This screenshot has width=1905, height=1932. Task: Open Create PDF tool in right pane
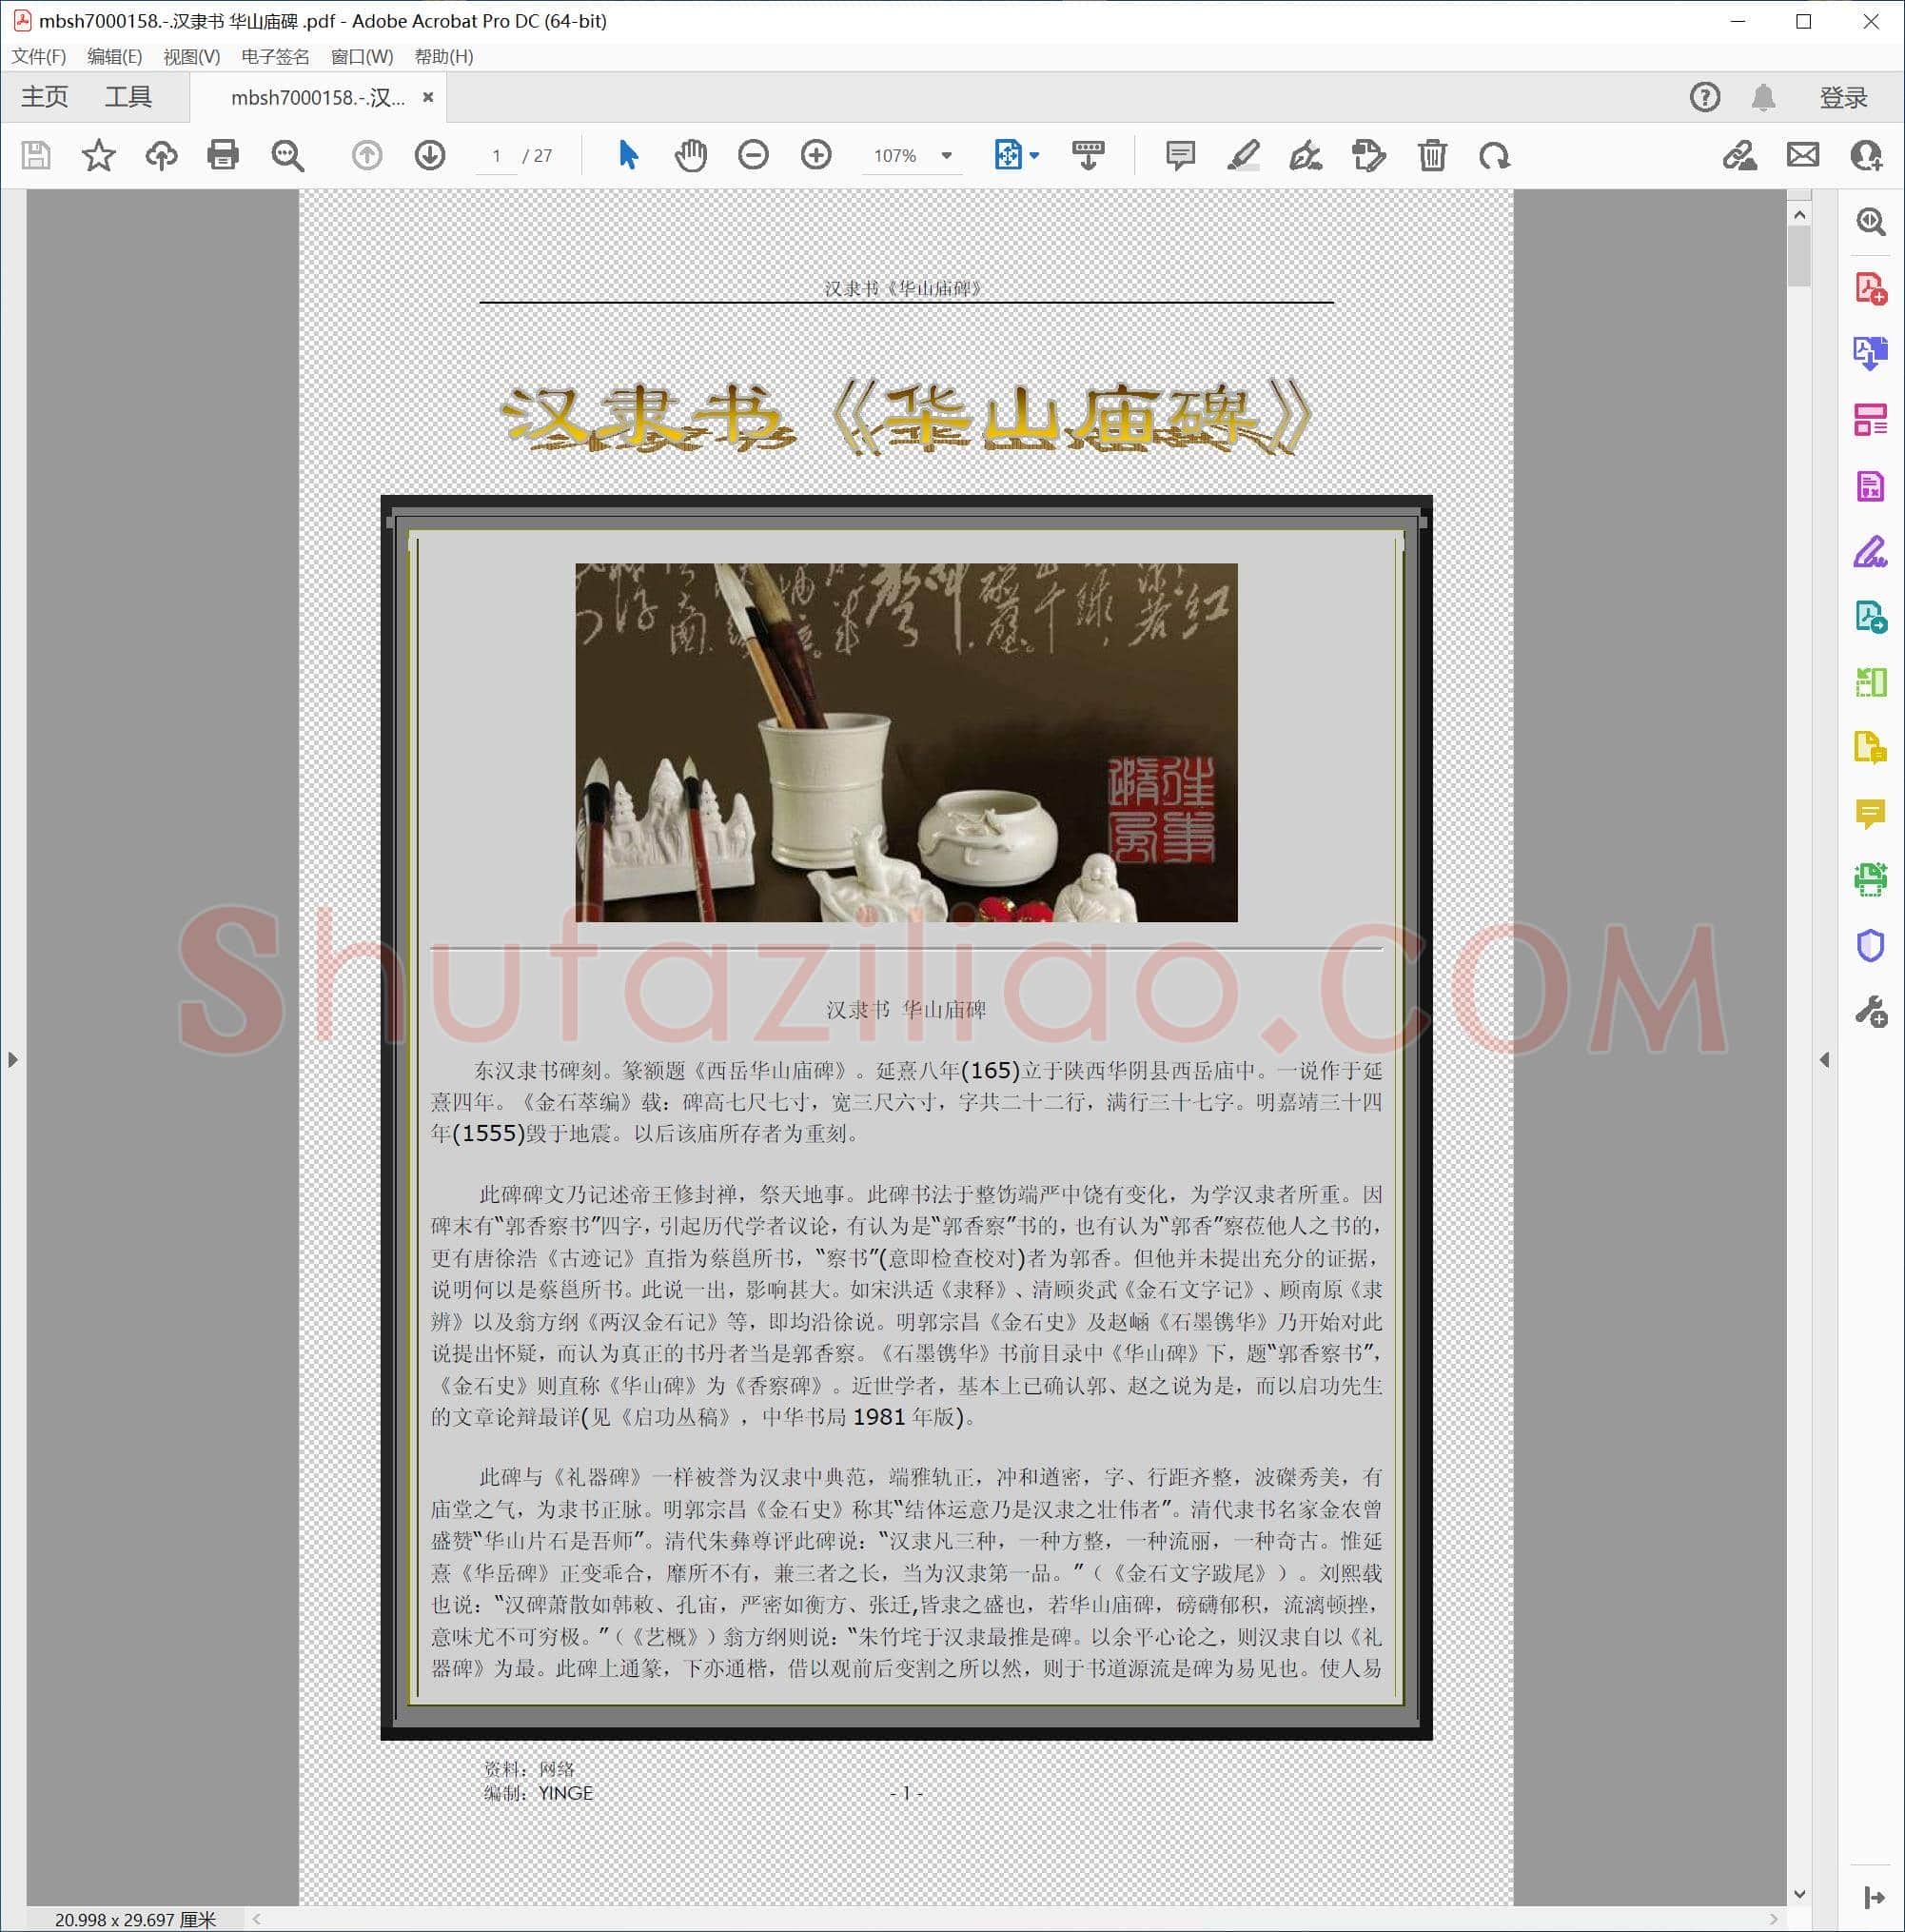(x=1871, y=288)
